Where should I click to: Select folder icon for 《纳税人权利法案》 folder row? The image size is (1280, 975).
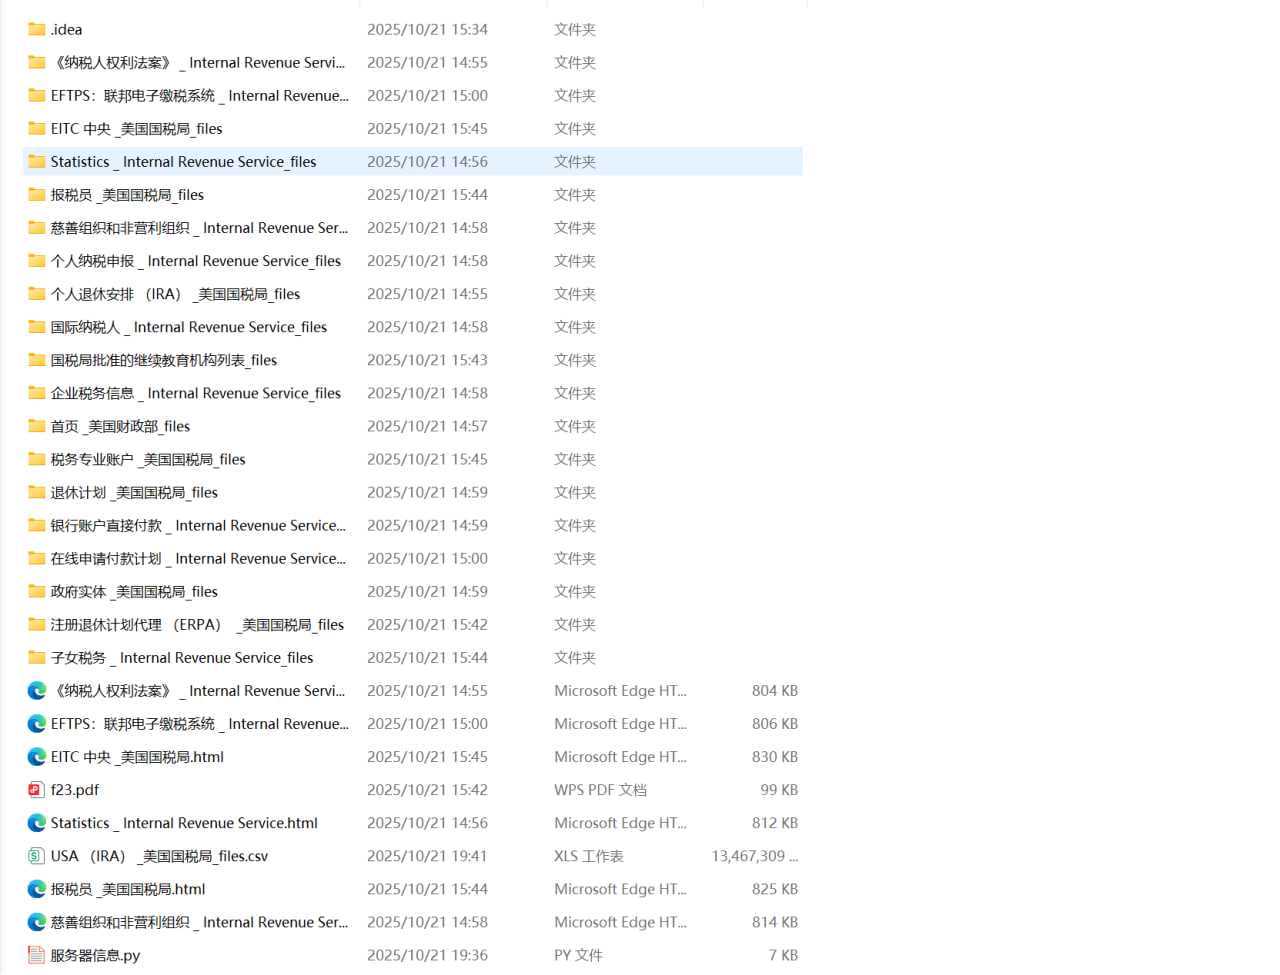pos(37,62)
